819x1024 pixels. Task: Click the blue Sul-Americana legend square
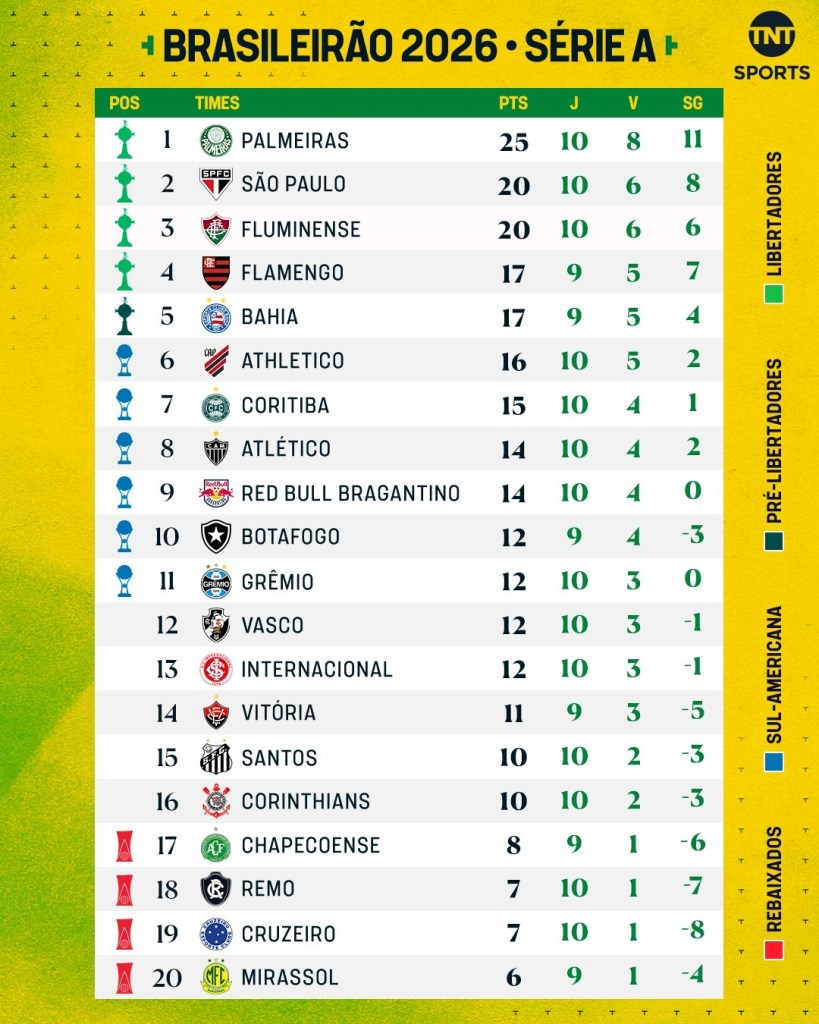click(774, 762)
